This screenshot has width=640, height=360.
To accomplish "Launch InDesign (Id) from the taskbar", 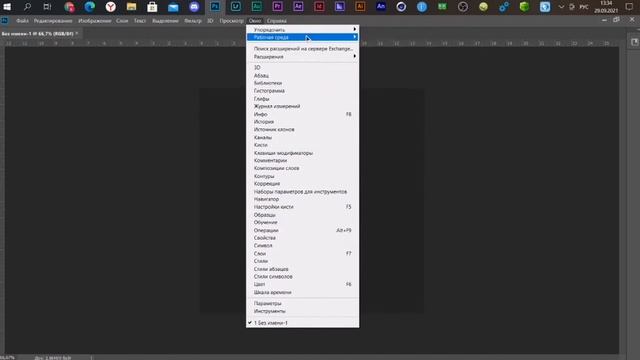I will tap(319, 7).
